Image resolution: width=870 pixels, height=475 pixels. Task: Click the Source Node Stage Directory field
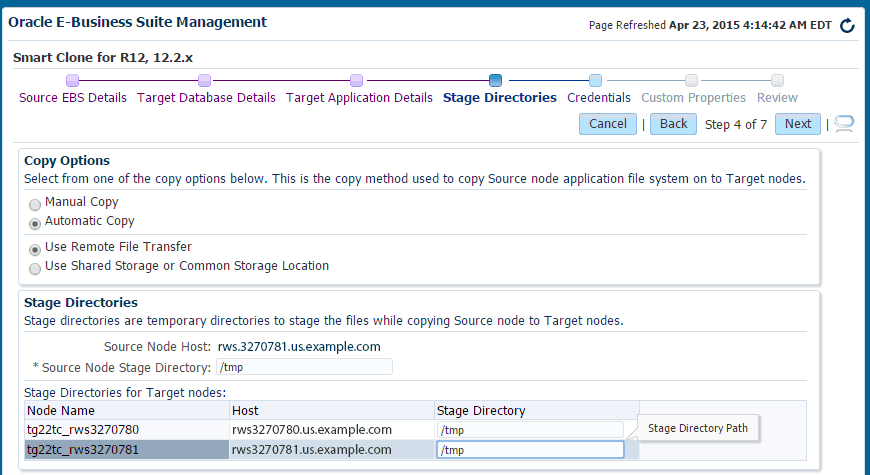click(x=304, y=367)
